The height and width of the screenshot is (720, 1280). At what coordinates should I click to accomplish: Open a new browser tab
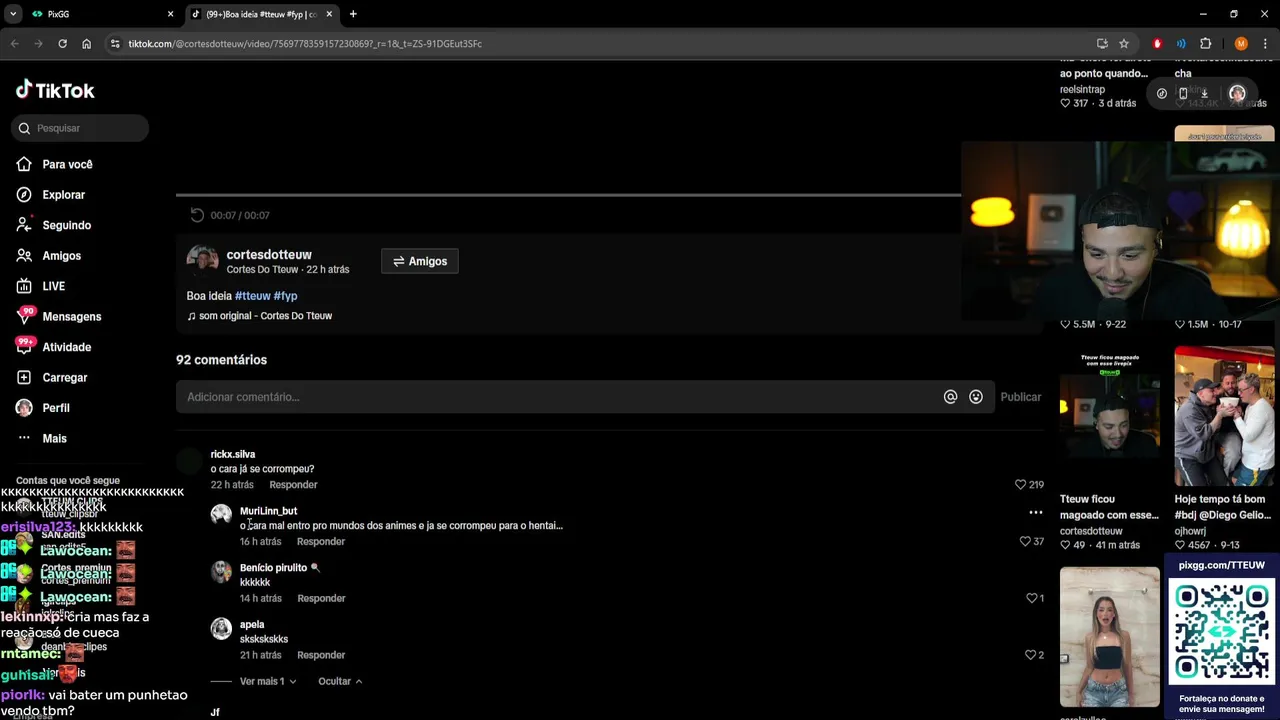353,14
